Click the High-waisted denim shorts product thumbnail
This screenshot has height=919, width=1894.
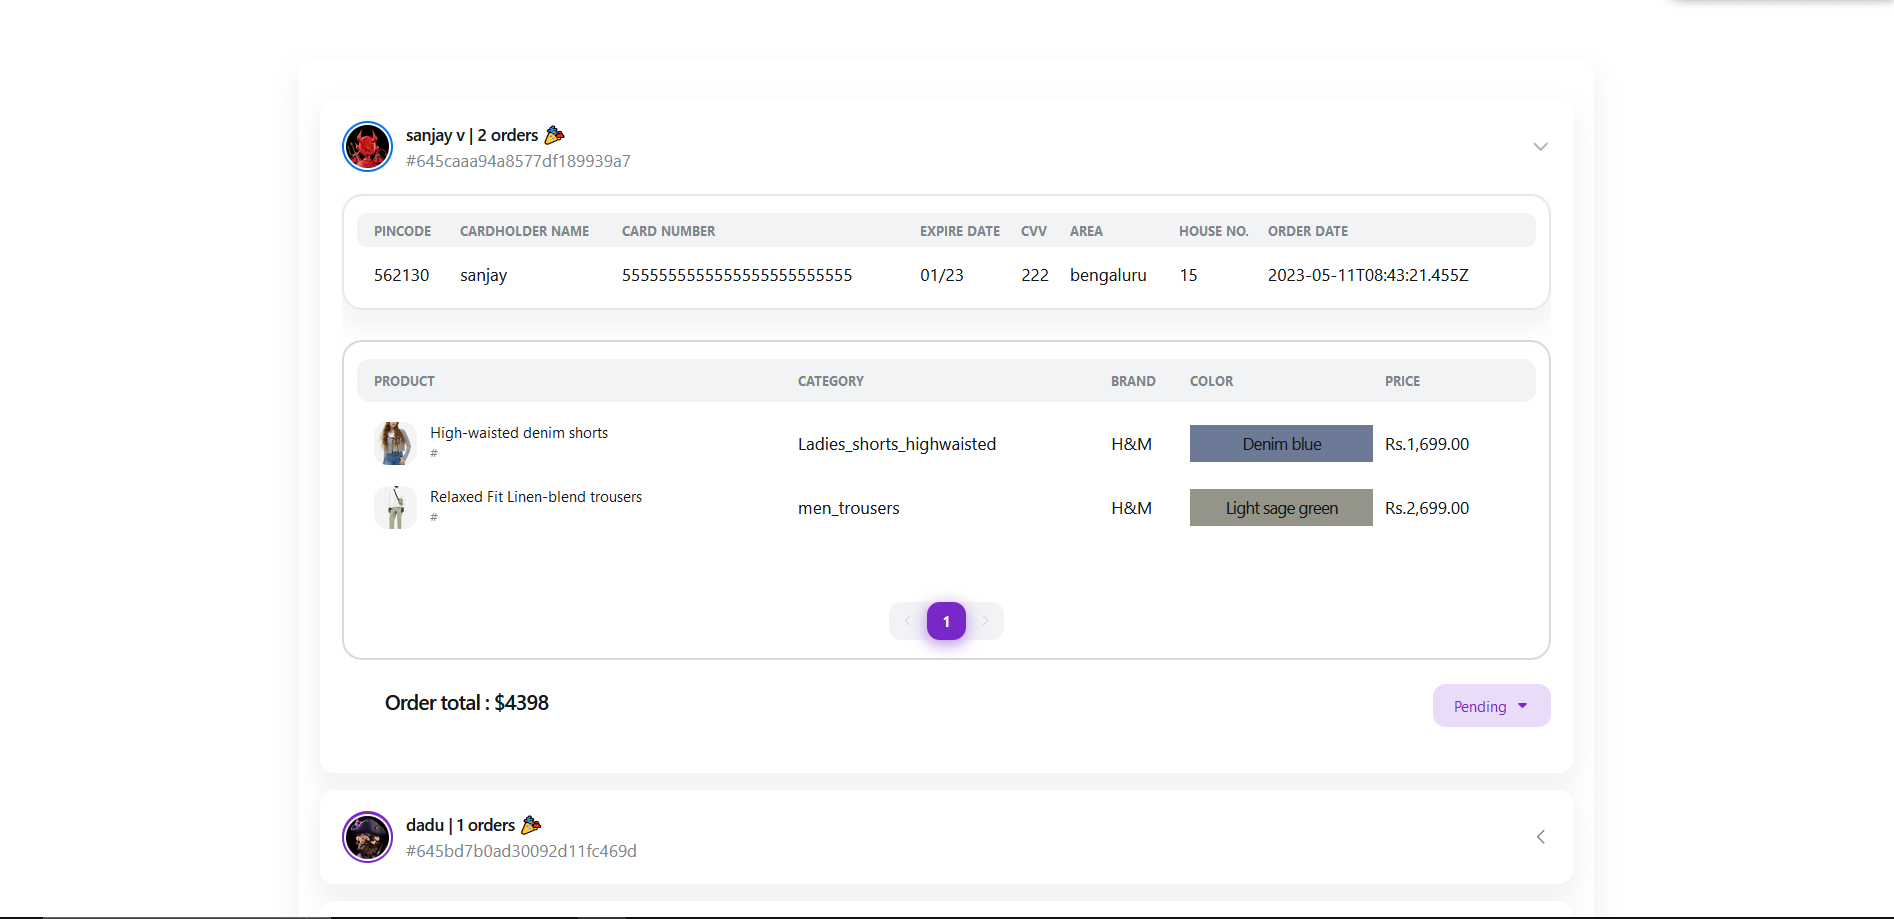395,443
